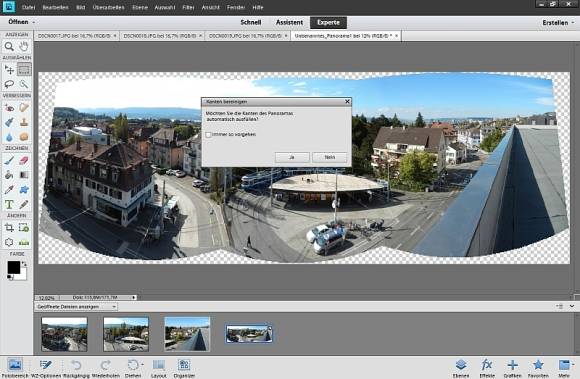Select the Quick Selection tool

click(x=24, y=84)
